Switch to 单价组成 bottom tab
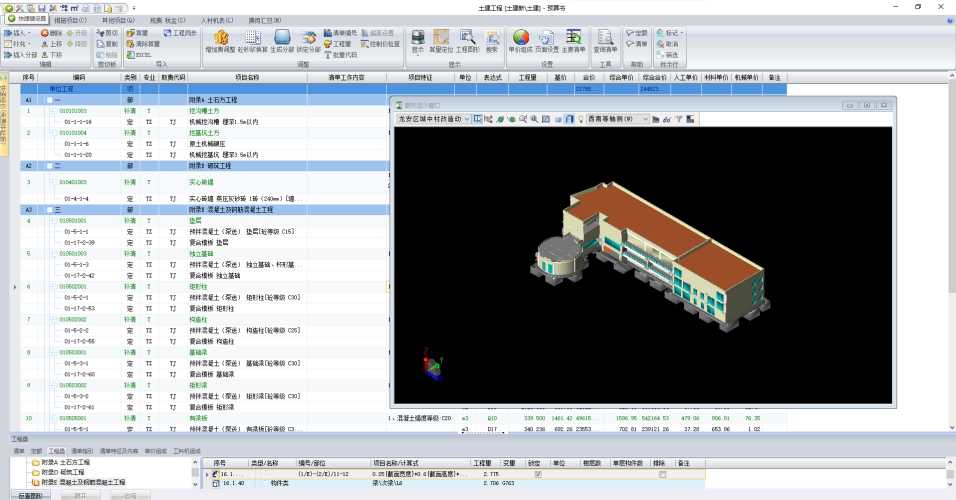 click(155, 451)
